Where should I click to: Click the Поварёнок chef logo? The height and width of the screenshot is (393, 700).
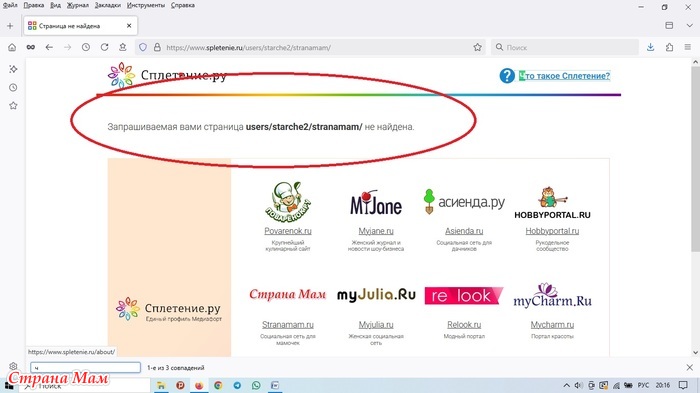click(x=288, y=201)
